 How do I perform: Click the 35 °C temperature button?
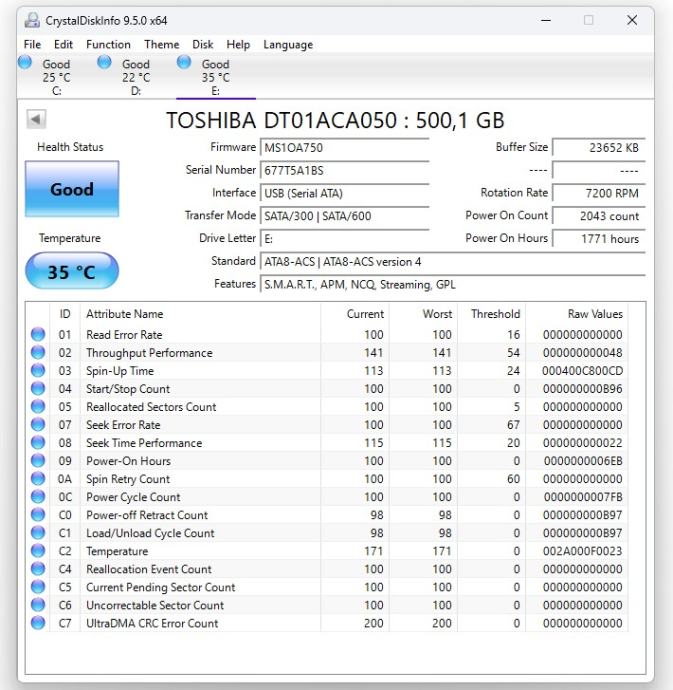pos(72,271)
